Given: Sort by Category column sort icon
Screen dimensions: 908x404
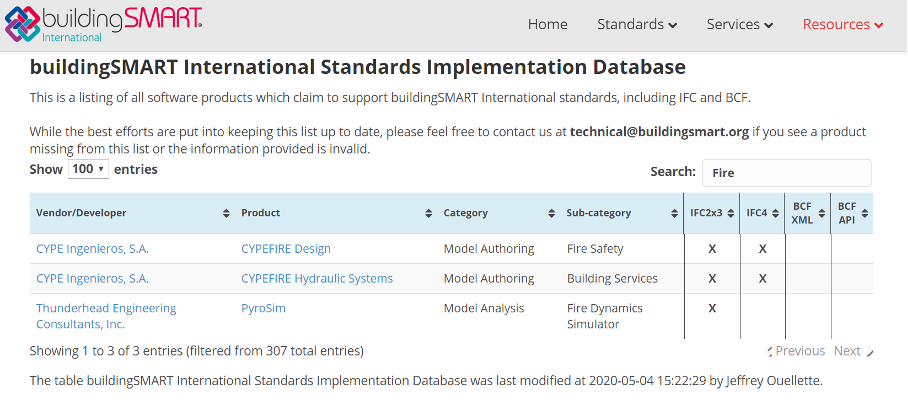Looking at the screenshot, I should point(551,213).
